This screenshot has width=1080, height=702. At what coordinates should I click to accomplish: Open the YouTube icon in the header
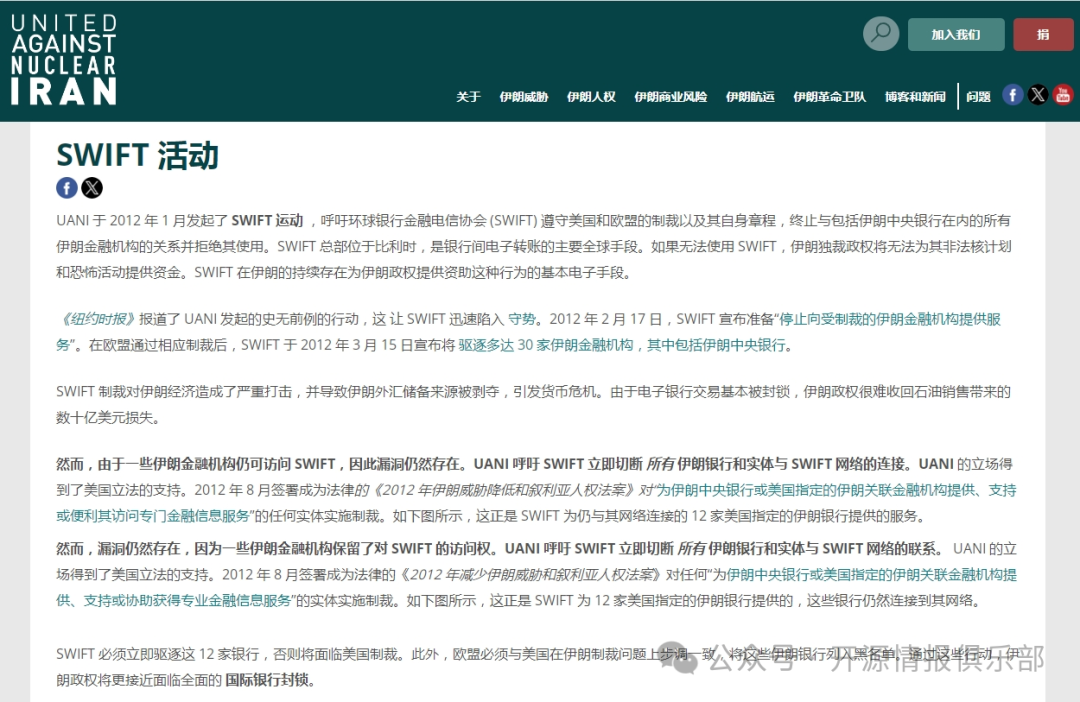(1063, 94)
